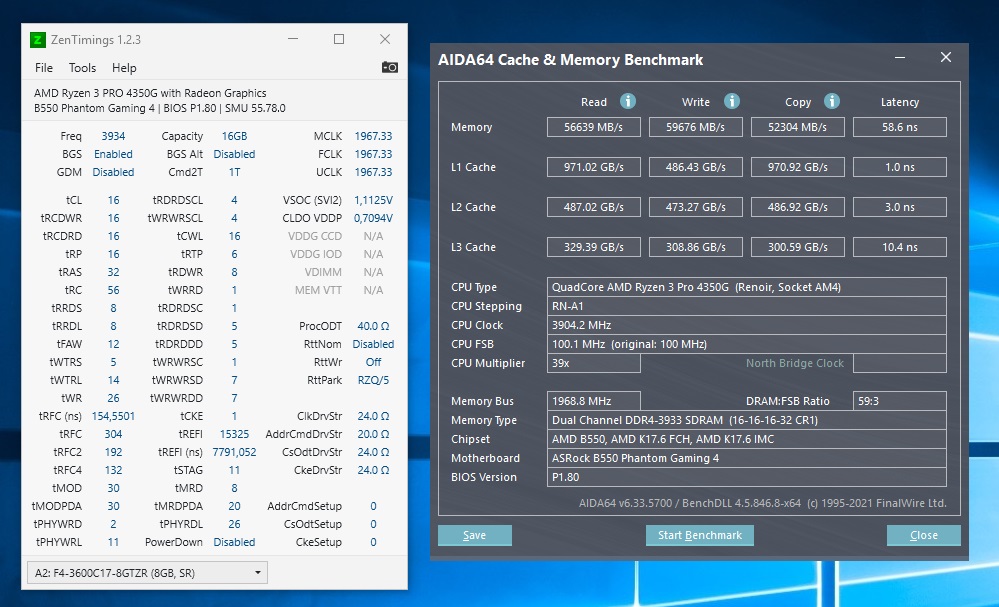The height and width of the screenshot is (607, 999).
Task: Click the info icon next to Copy
Action: coord(831,101)
